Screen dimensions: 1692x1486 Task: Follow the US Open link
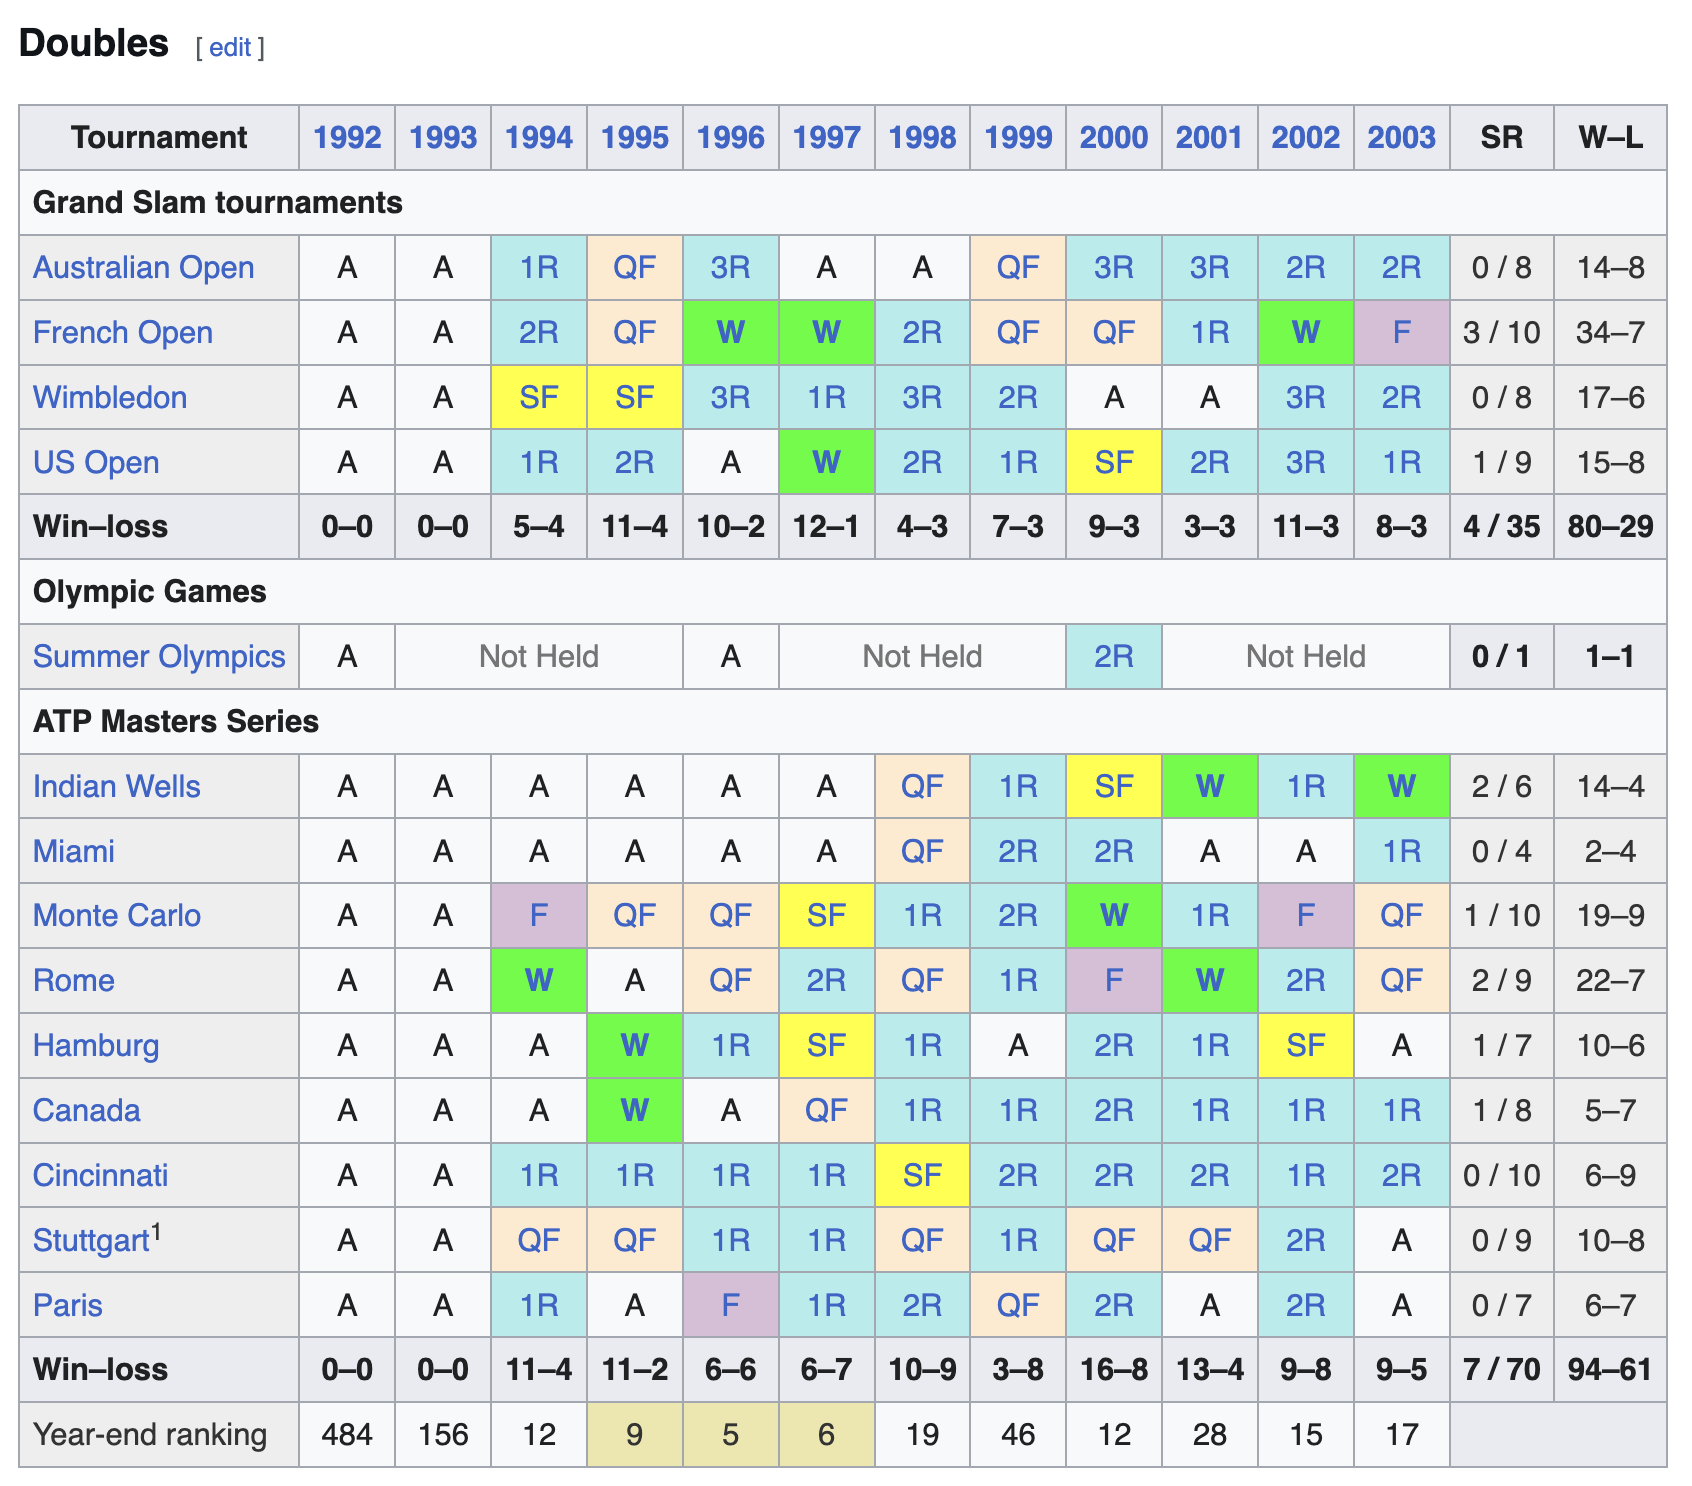(96, 463)
